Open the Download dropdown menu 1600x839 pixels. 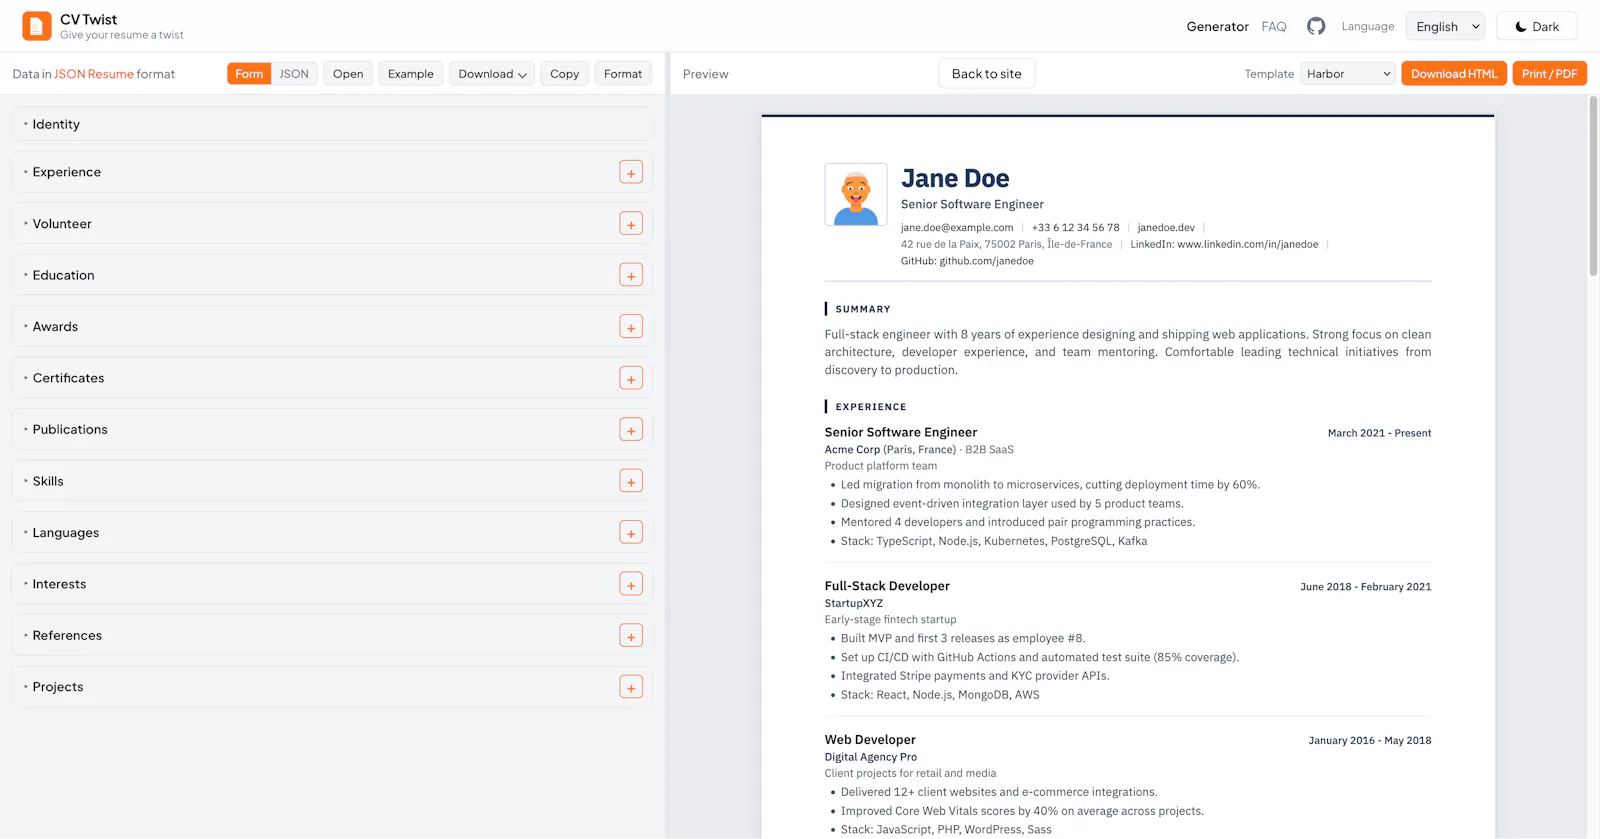[x=492, y=73]
